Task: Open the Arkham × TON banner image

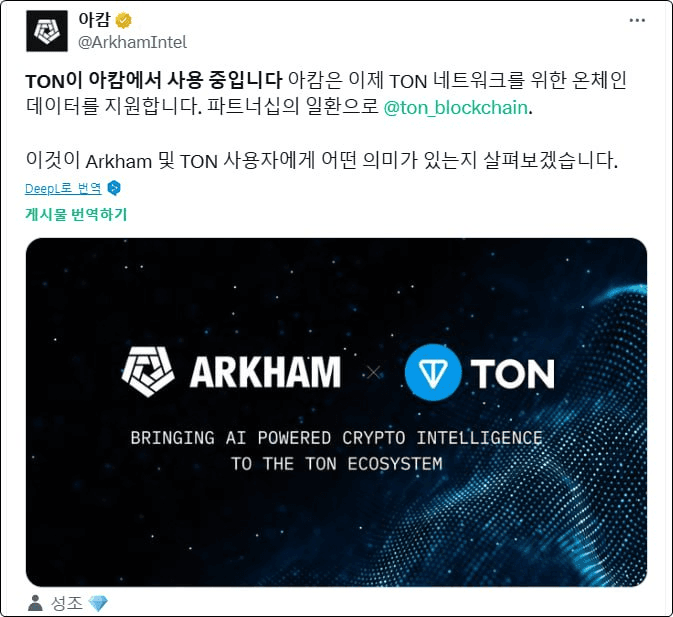Action: tap(336, 412)
